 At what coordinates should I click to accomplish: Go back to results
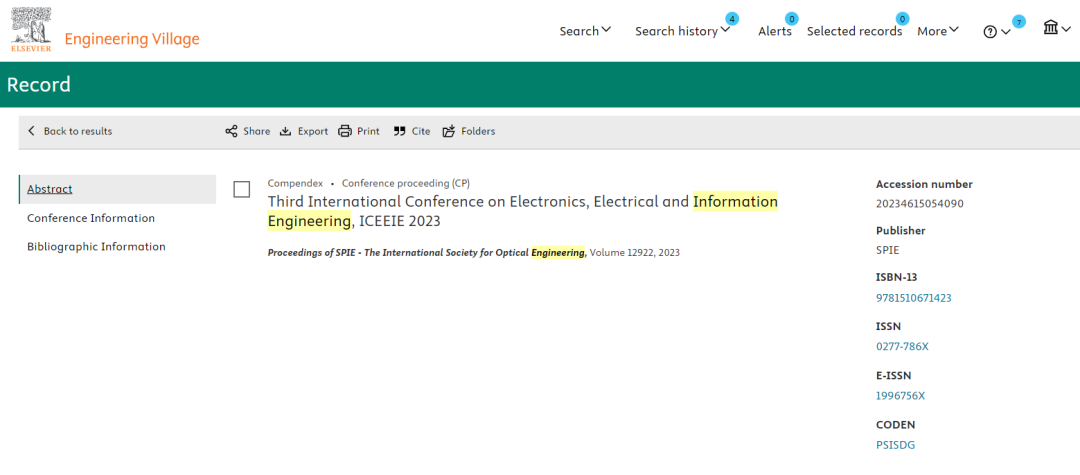(x=70, y=131)
